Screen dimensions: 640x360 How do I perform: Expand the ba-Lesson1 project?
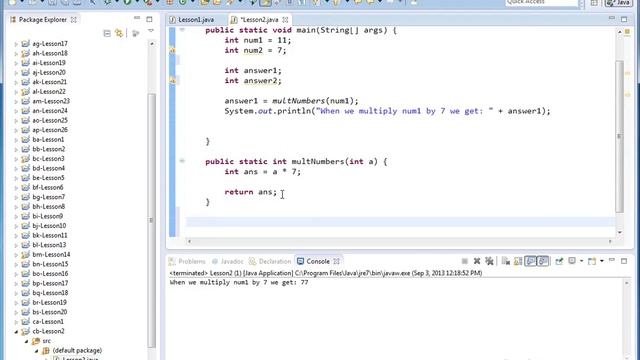pyautogui.click(x=16, y=140)
